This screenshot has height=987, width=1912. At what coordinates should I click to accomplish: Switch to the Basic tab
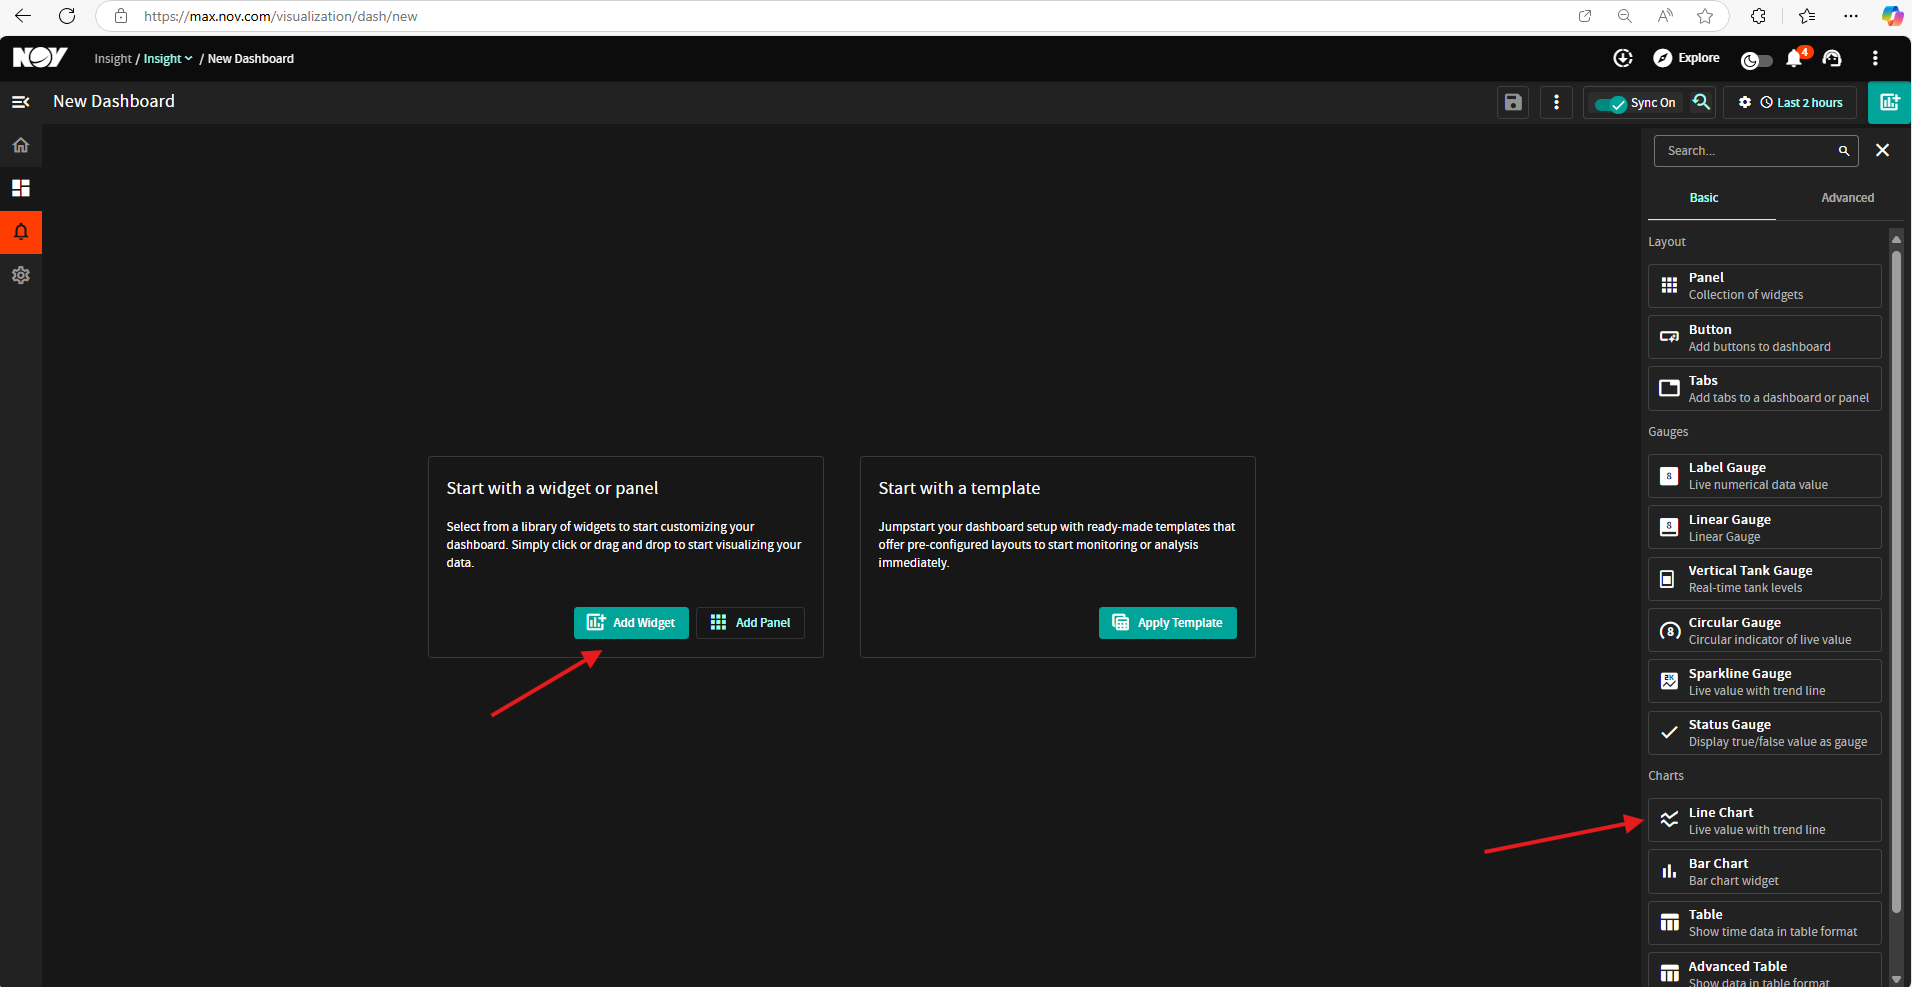click(x=1704, y=198)
